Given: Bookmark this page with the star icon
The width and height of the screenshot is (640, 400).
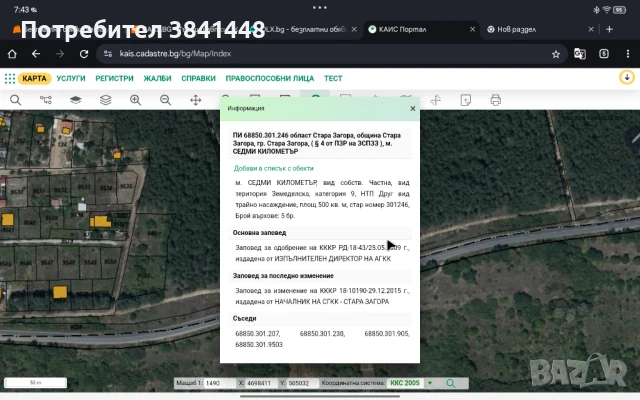Looking at the screenshot, I should coord(556,53).
